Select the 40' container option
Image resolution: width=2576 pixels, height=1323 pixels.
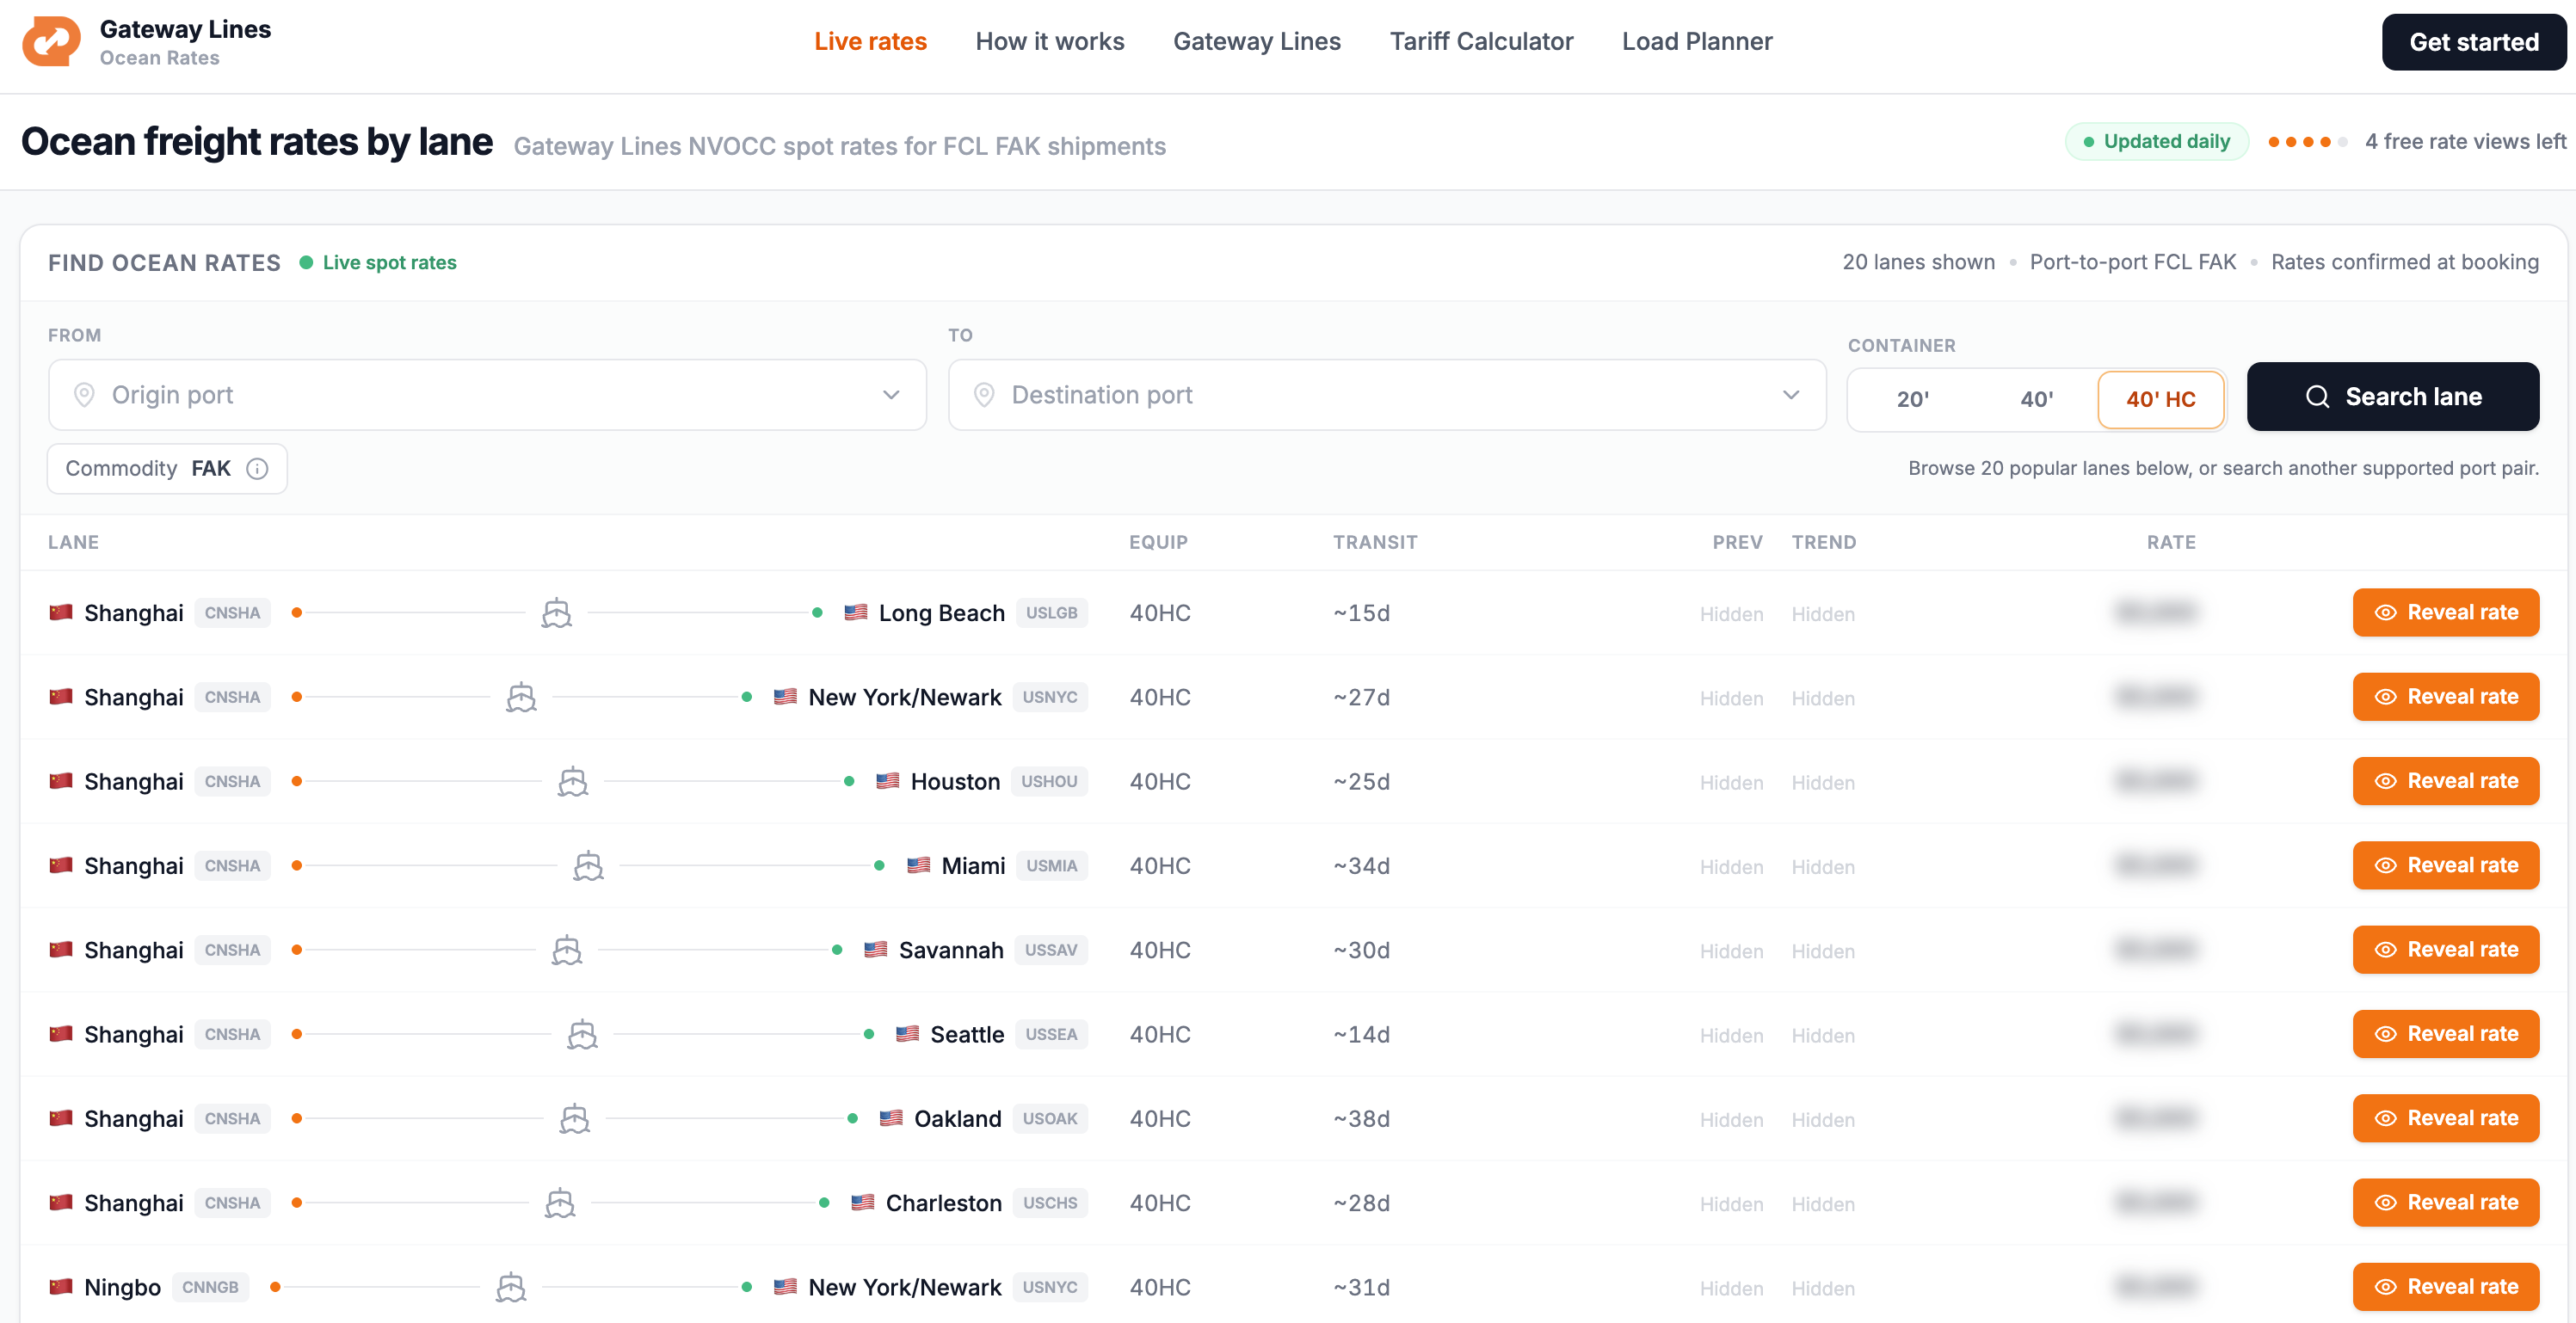coord(2037,399)
